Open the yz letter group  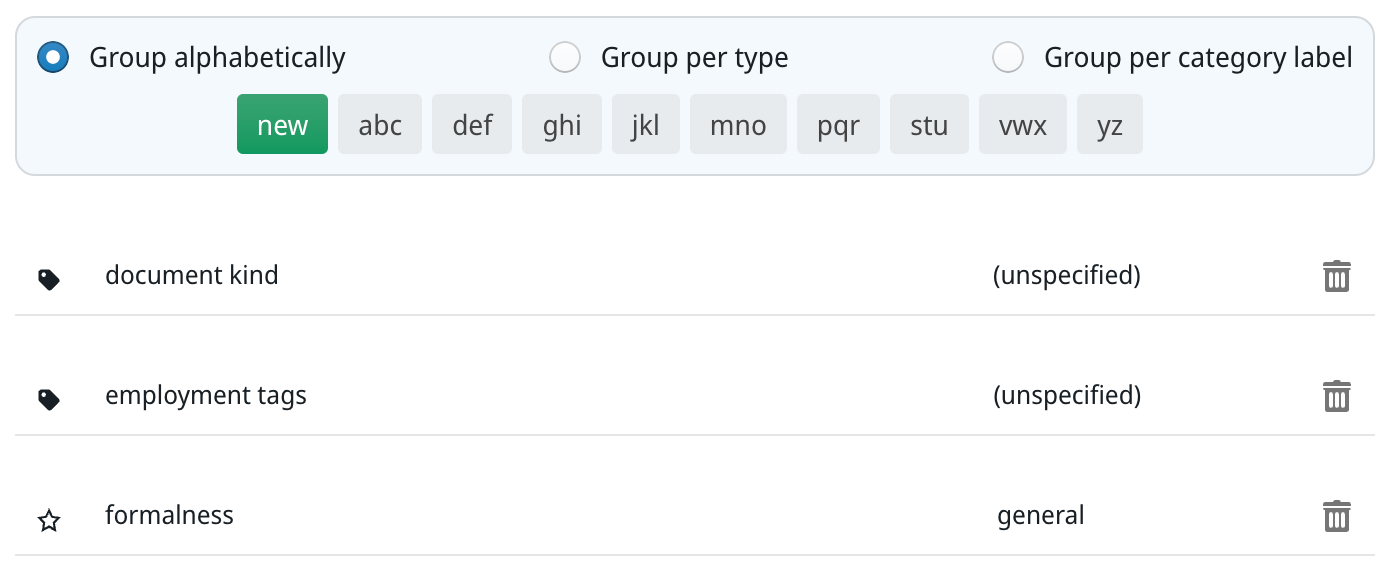tap(1109, 125)
